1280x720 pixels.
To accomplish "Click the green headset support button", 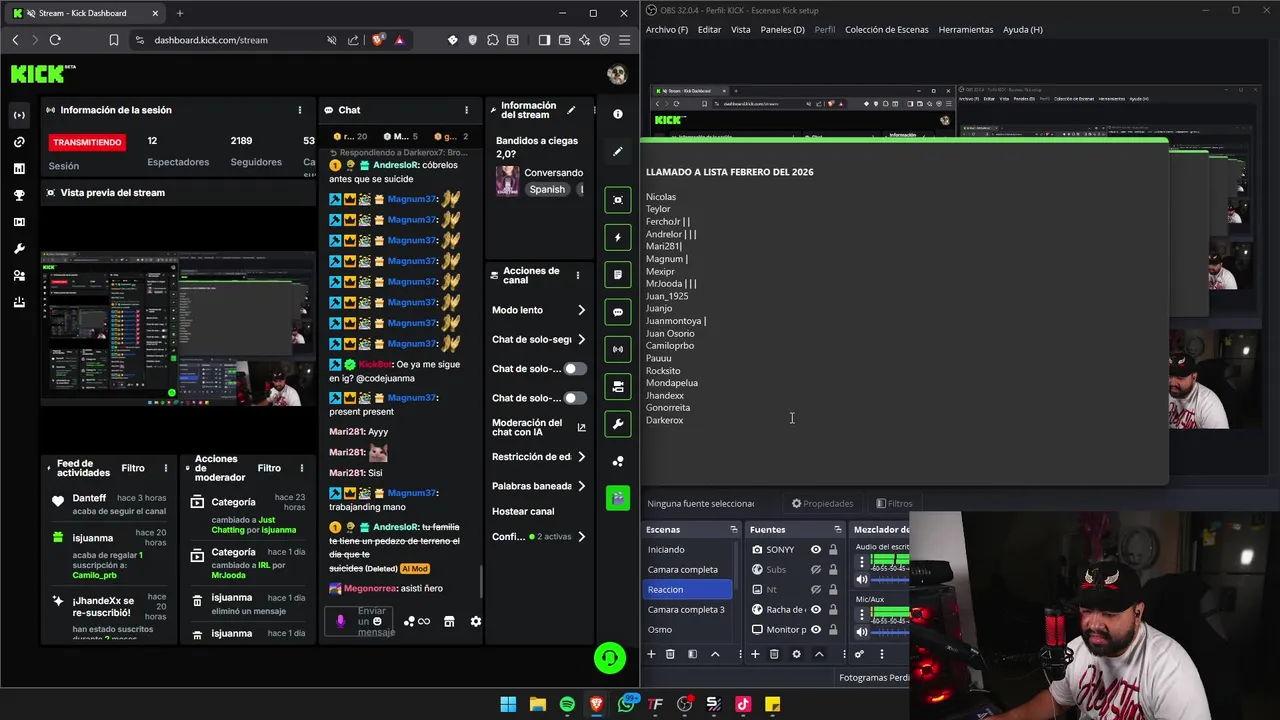I will 610,657.
